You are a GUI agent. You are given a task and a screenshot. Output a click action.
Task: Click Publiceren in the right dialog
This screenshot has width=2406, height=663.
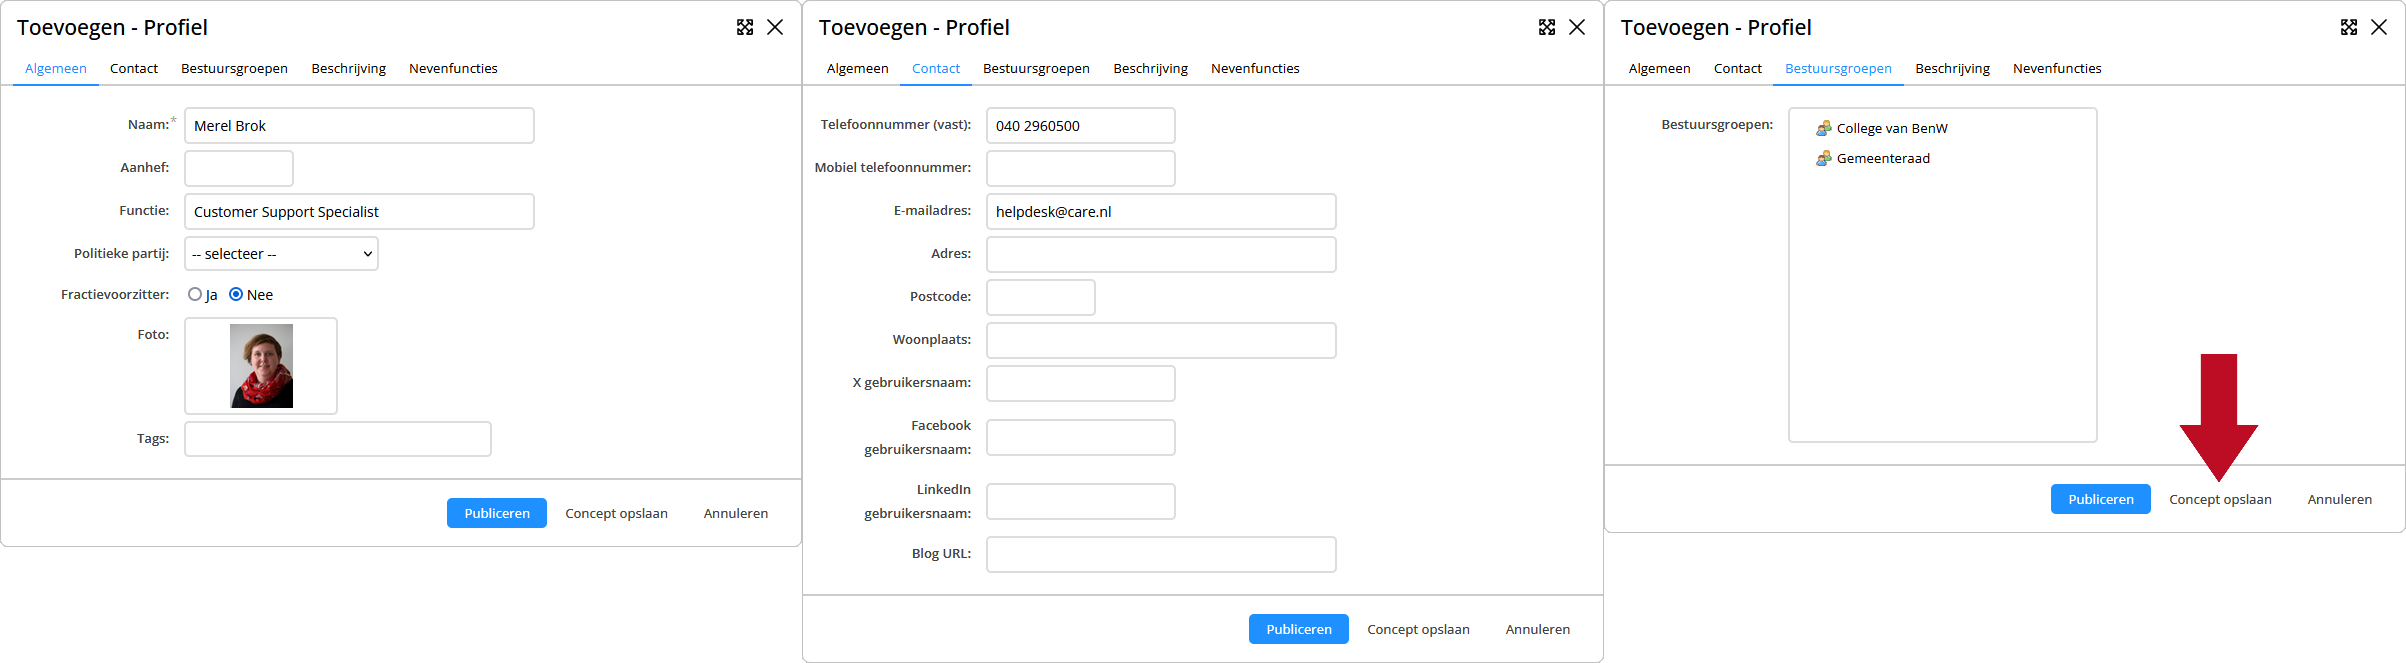tap(2101, 499)
